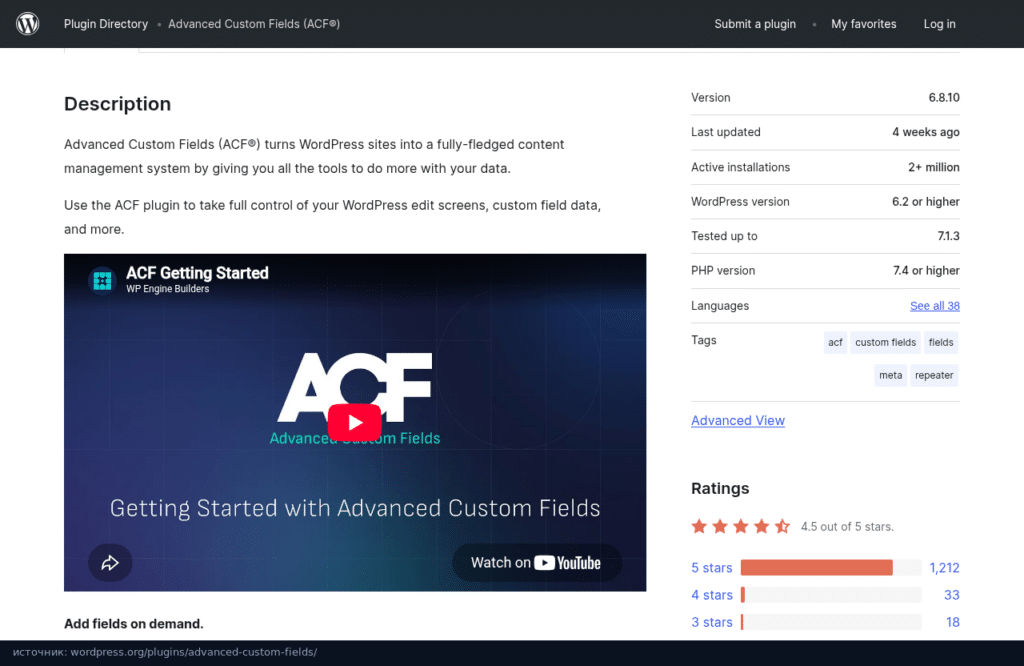The width and height of the screenshot is (1024, 666).
Task: Click the 33 four-star review count
Action: [x=952, y=595]
